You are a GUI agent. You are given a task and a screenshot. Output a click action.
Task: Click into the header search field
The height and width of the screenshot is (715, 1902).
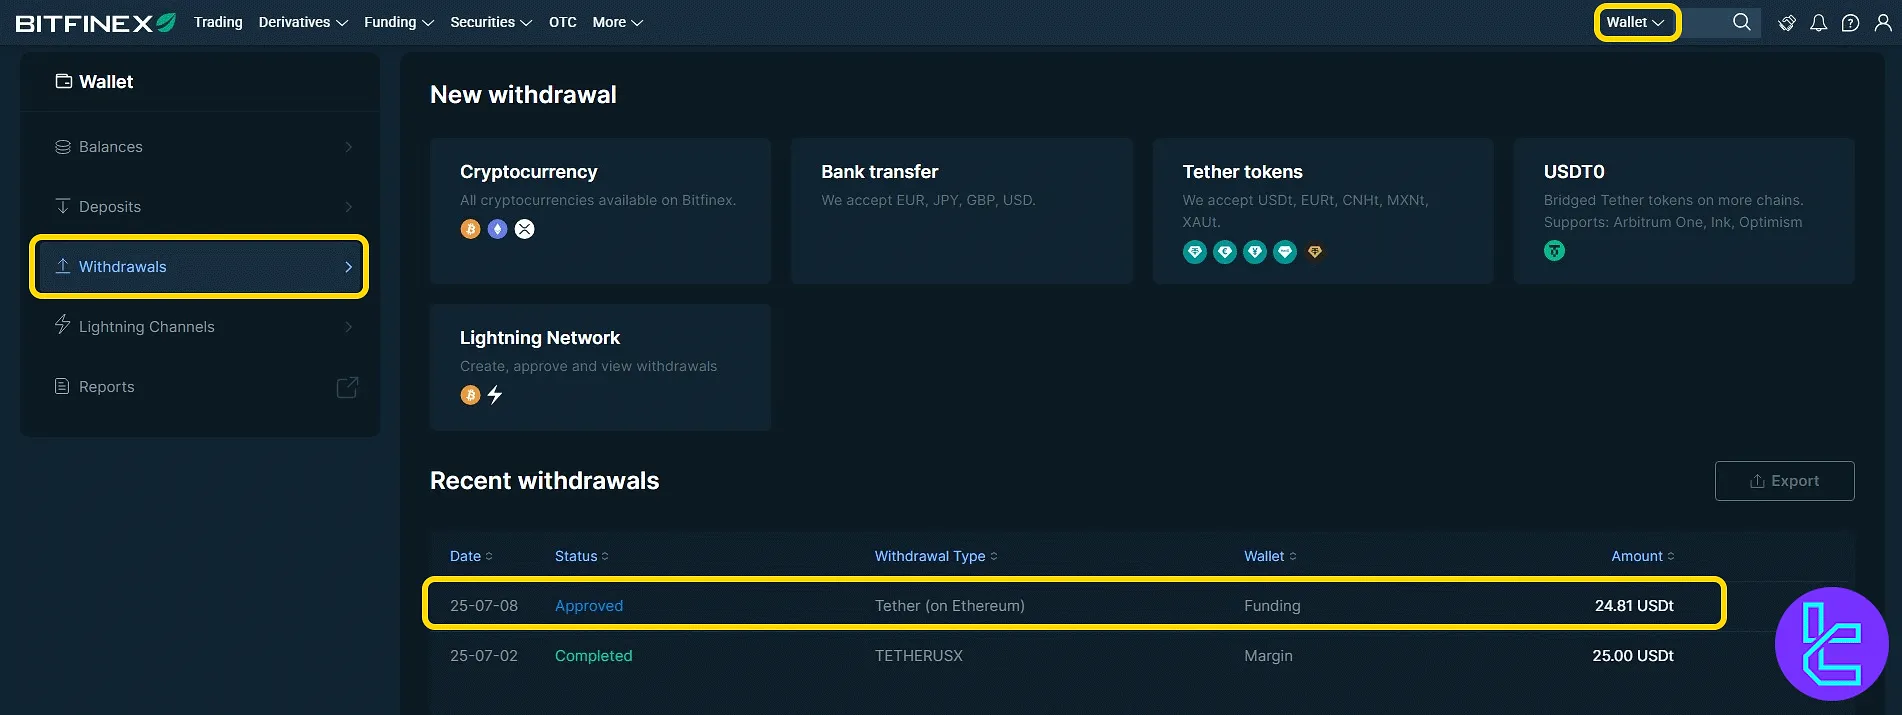(1720, 22)
